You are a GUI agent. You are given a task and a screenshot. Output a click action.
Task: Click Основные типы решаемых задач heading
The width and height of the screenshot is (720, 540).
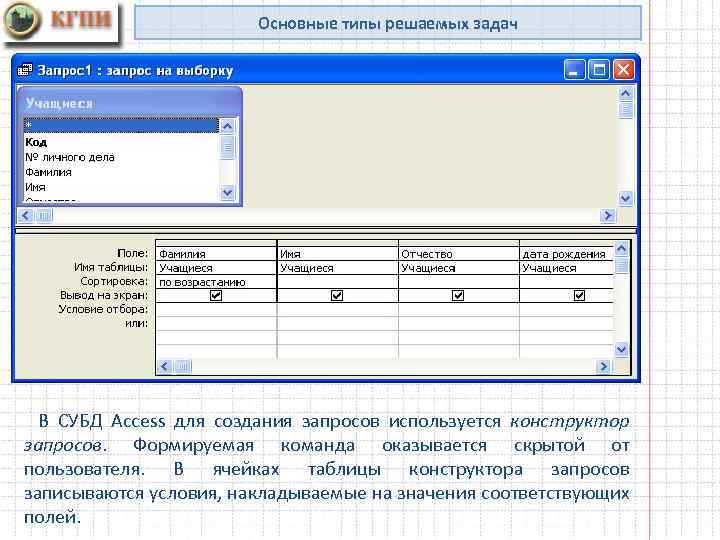[x=388, y=23]
